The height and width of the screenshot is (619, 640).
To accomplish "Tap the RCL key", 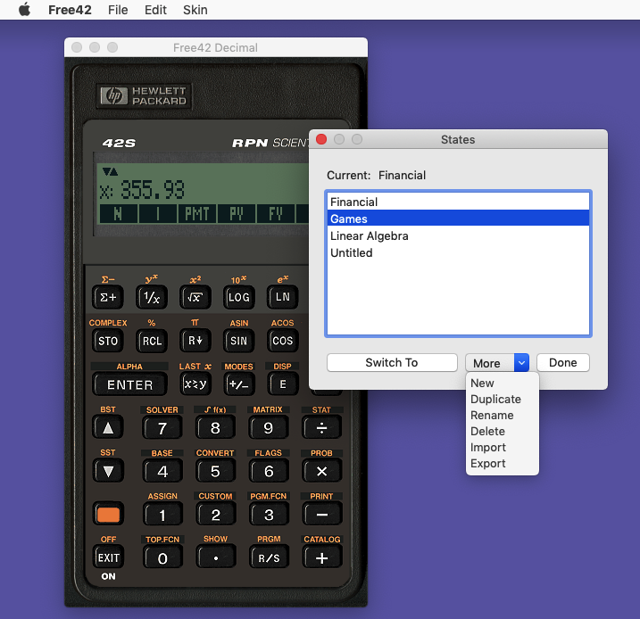I will pyautogui.click(x=152, y=341).
